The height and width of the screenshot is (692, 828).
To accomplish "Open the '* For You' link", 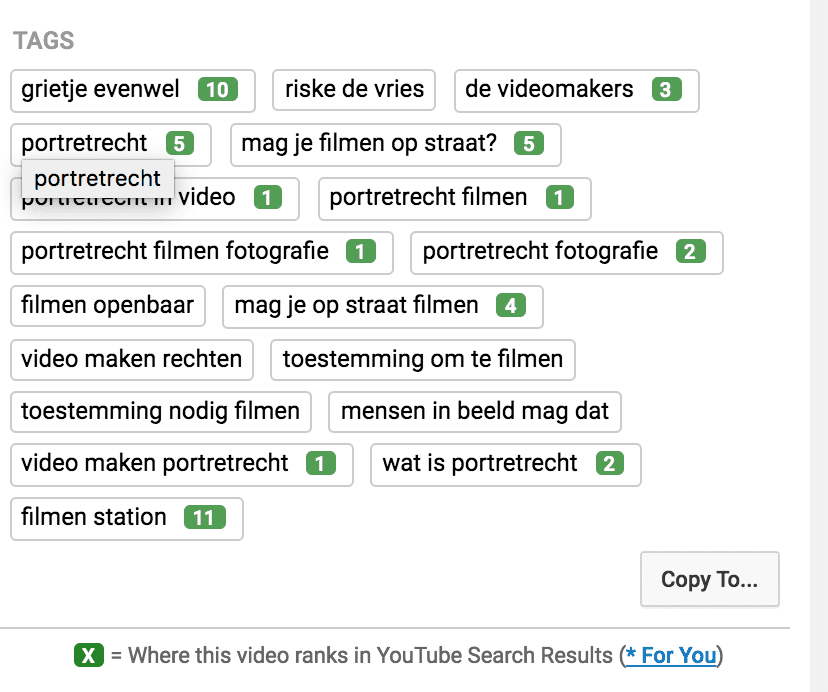I will coord(671,656).
